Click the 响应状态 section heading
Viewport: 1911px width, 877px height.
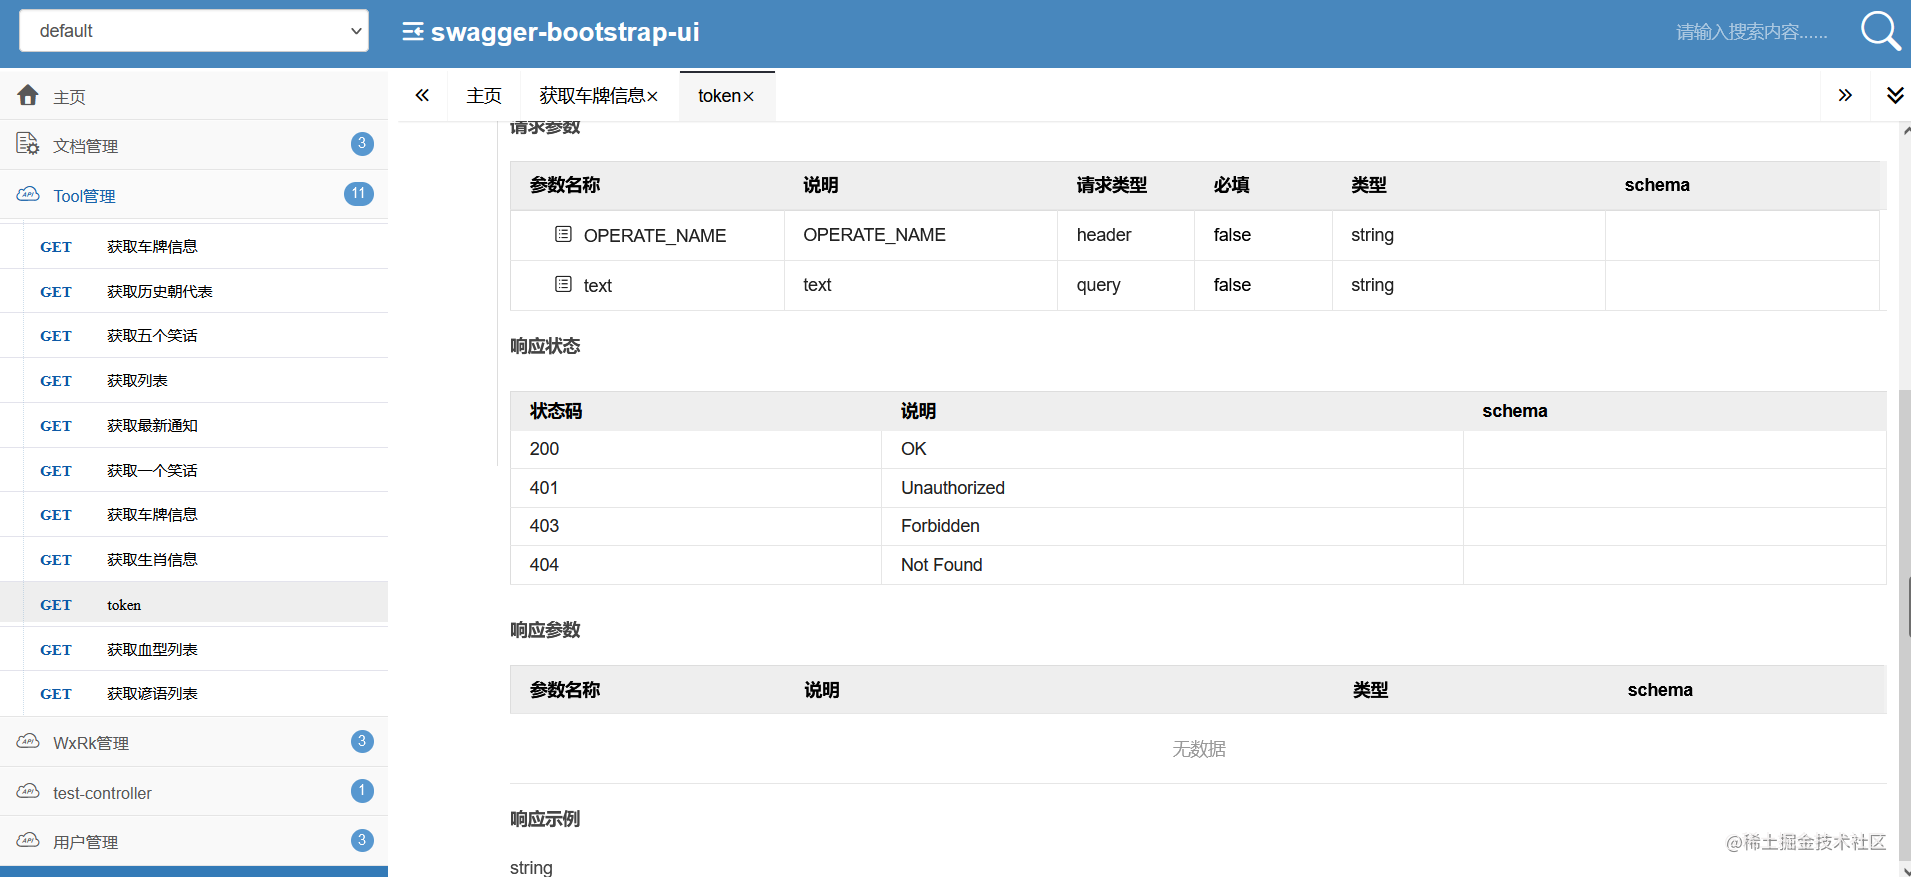click(x=545, y=346)
